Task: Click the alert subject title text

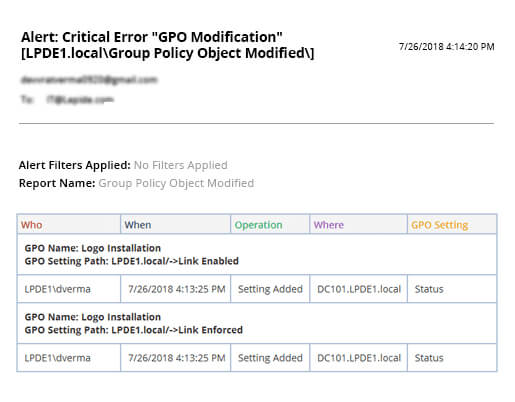Action: (168, 45)
